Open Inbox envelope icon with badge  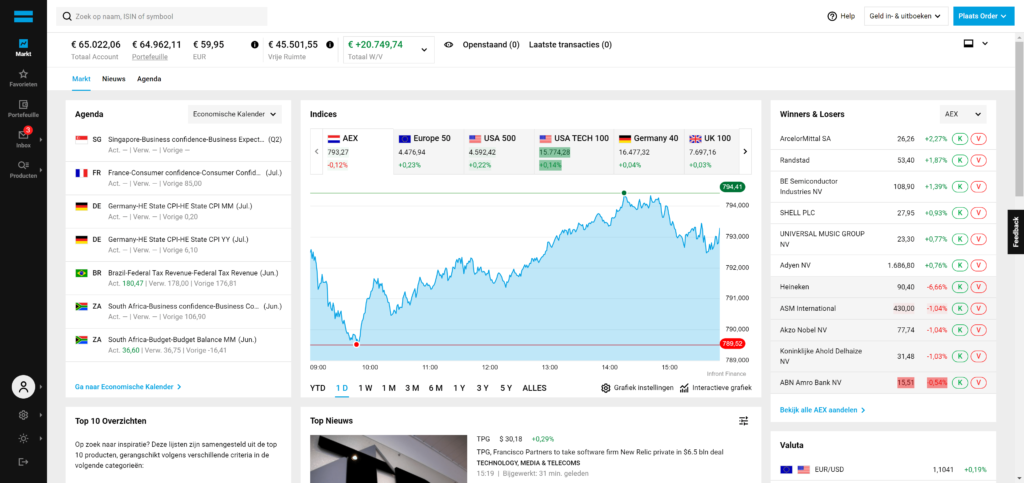coord(24,134)
